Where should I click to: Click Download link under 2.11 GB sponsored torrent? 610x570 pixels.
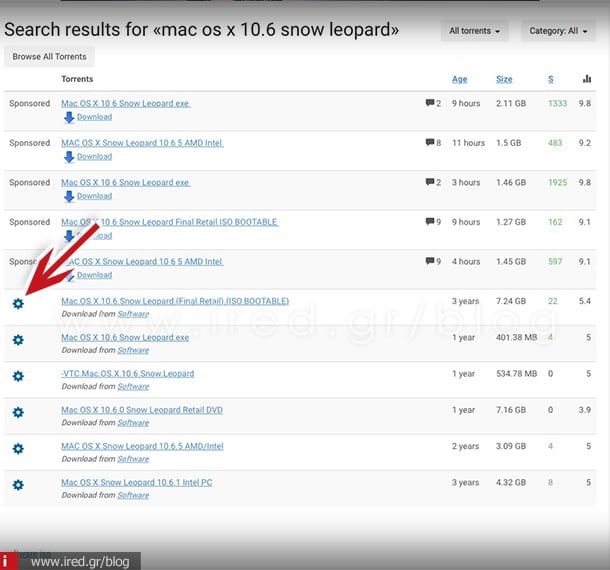pos(95,117)
